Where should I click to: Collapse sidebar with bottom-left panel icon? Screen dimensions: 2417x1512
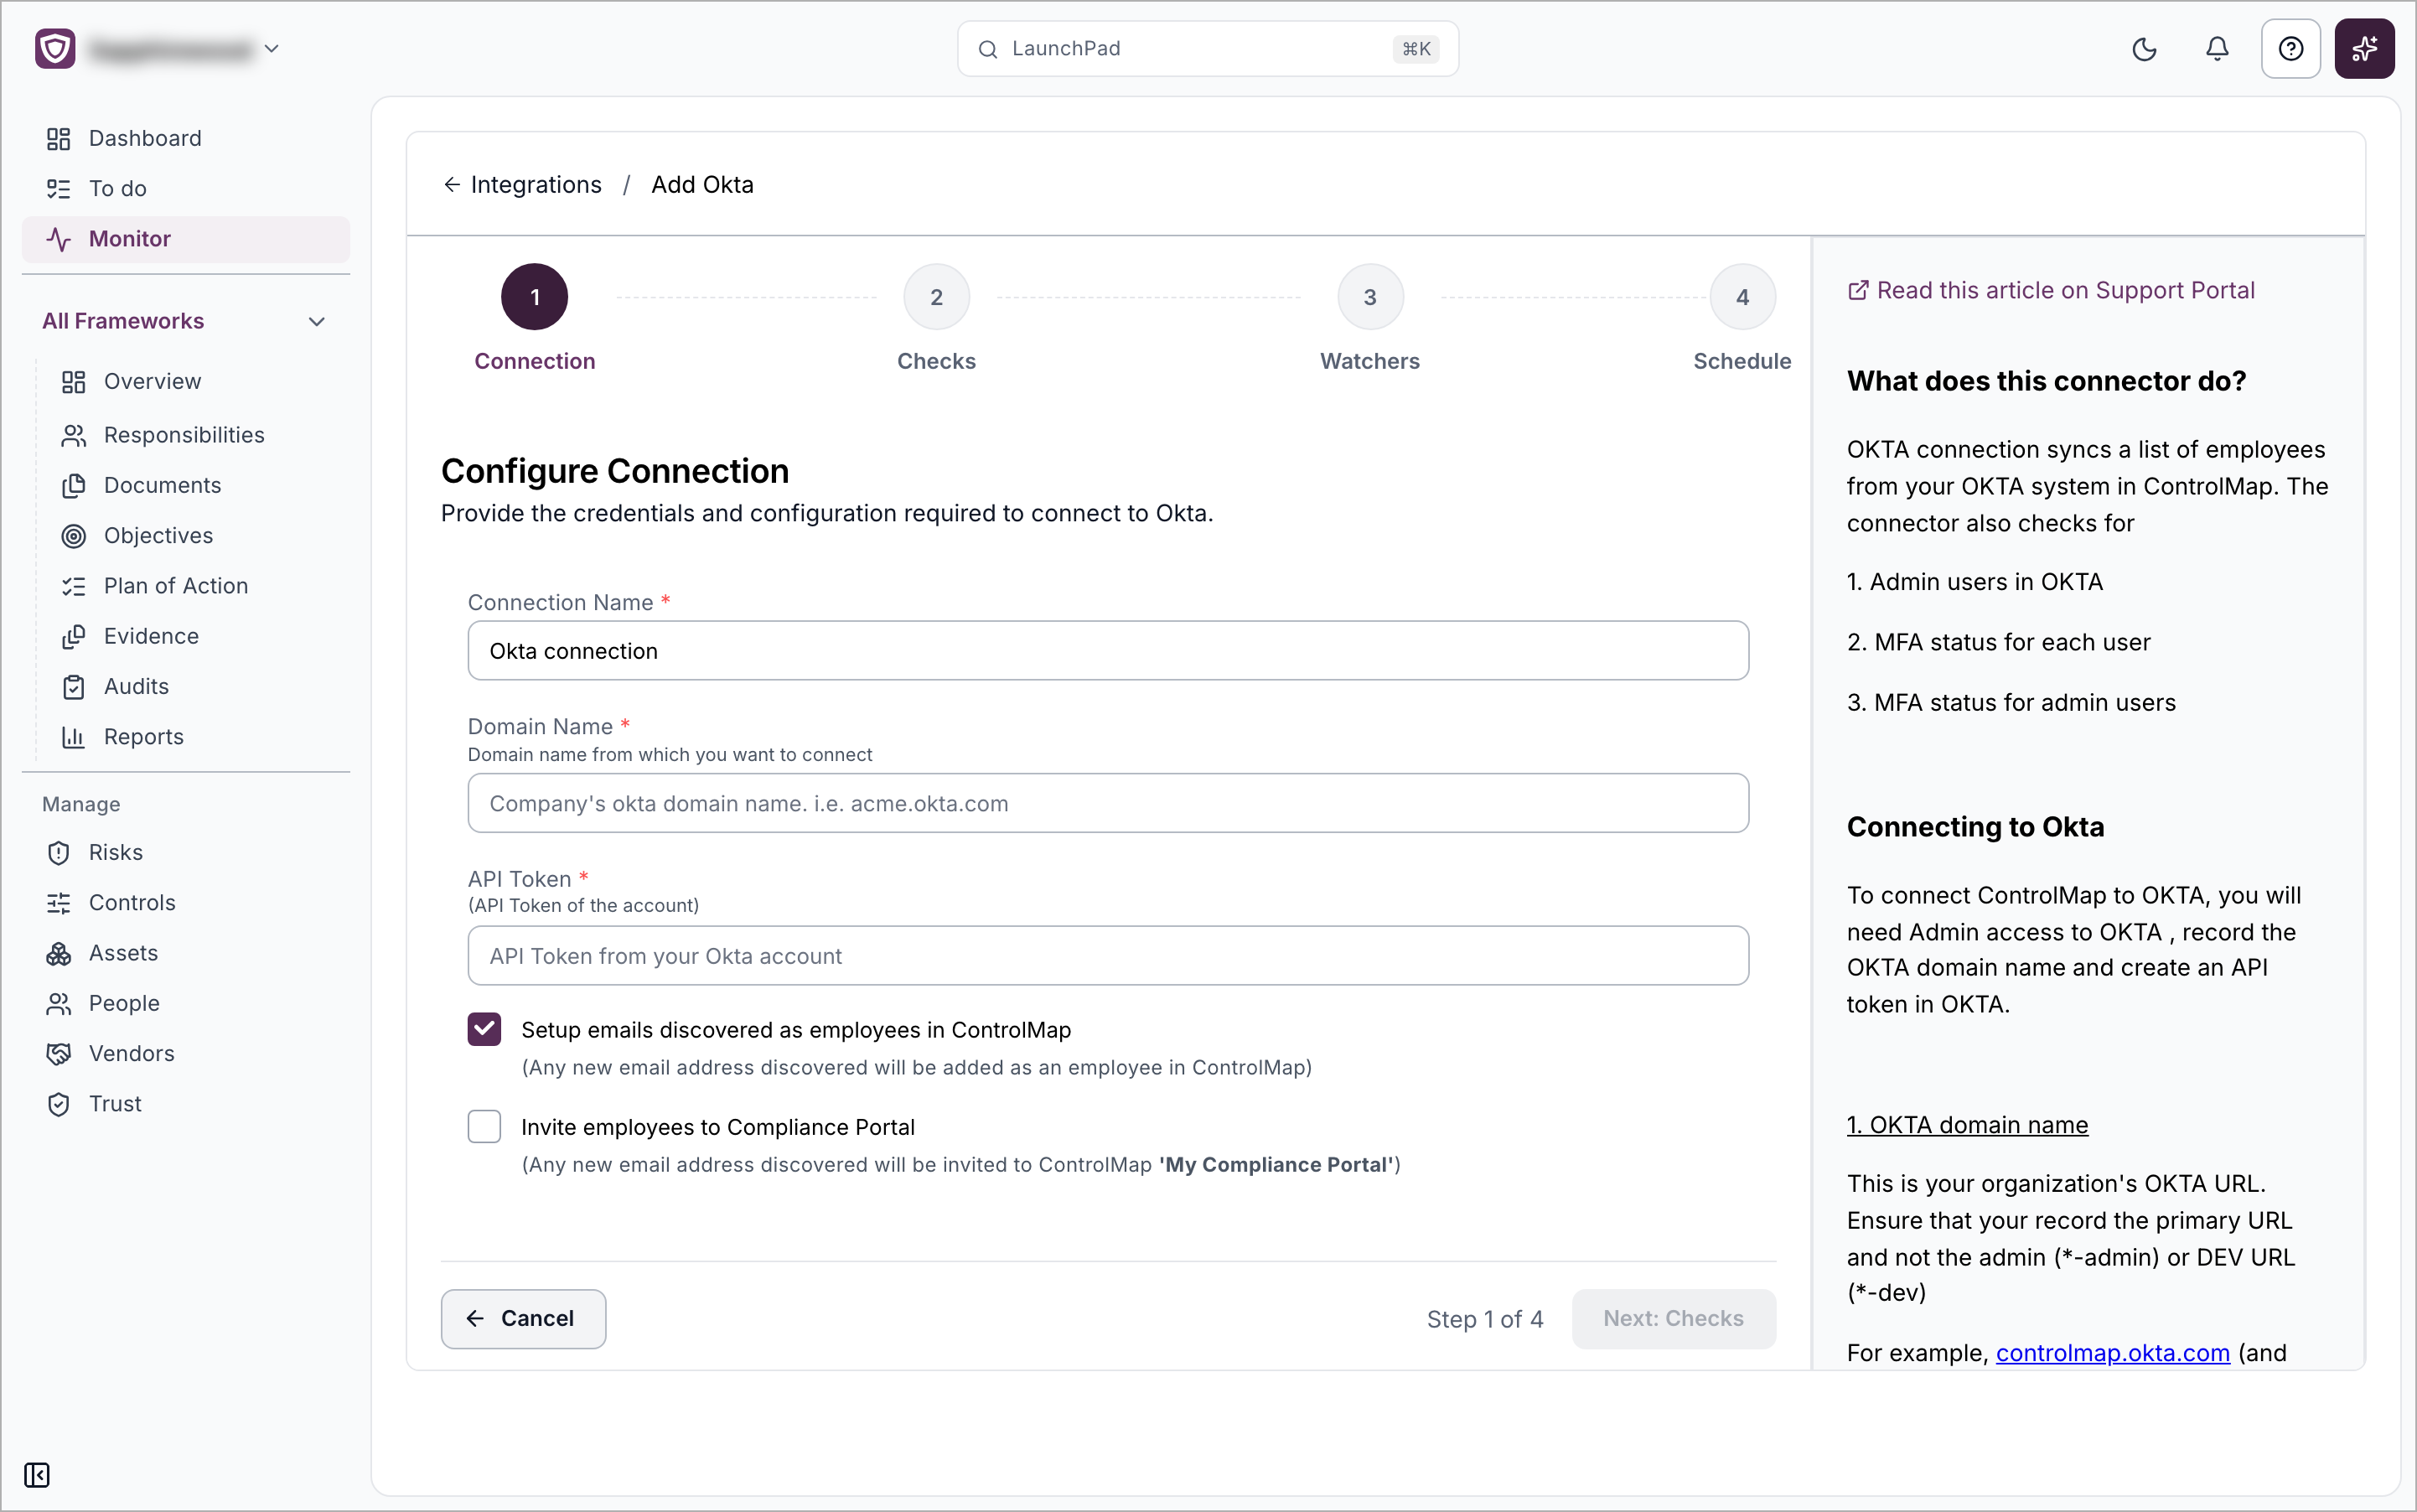pyautogui.click(x=37, y=1474)
